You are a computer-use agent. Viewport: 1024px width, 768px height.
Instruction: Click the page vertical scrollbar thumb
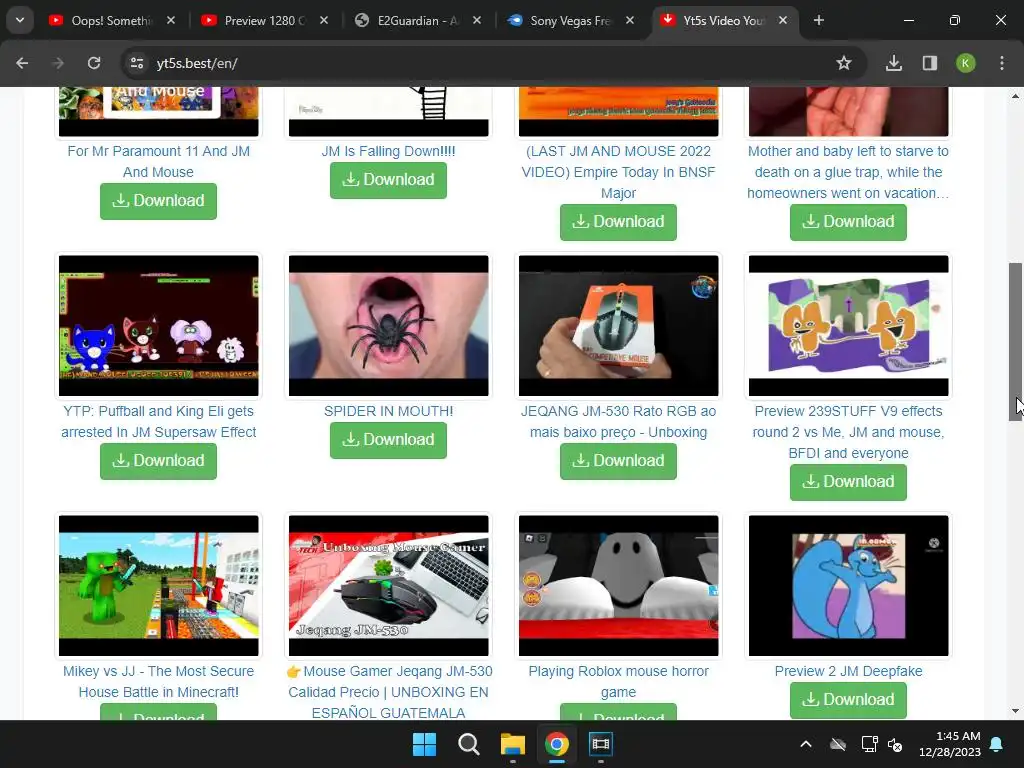tap(1015, 342)
